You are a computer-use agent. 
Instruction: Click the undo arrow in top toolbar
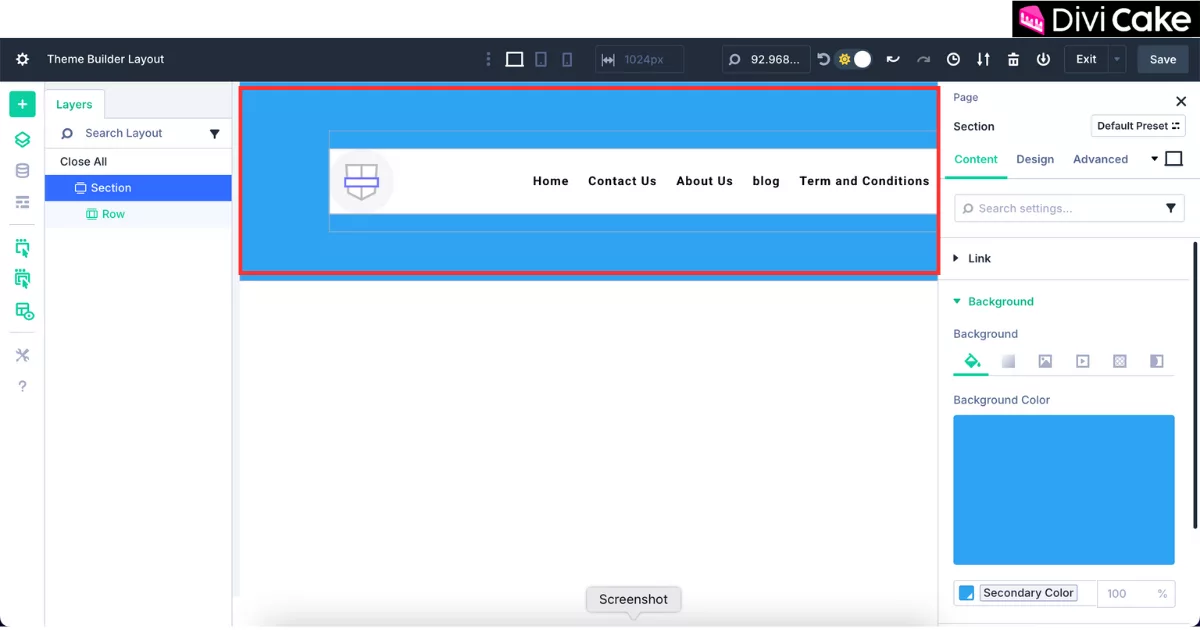point(893,59)
